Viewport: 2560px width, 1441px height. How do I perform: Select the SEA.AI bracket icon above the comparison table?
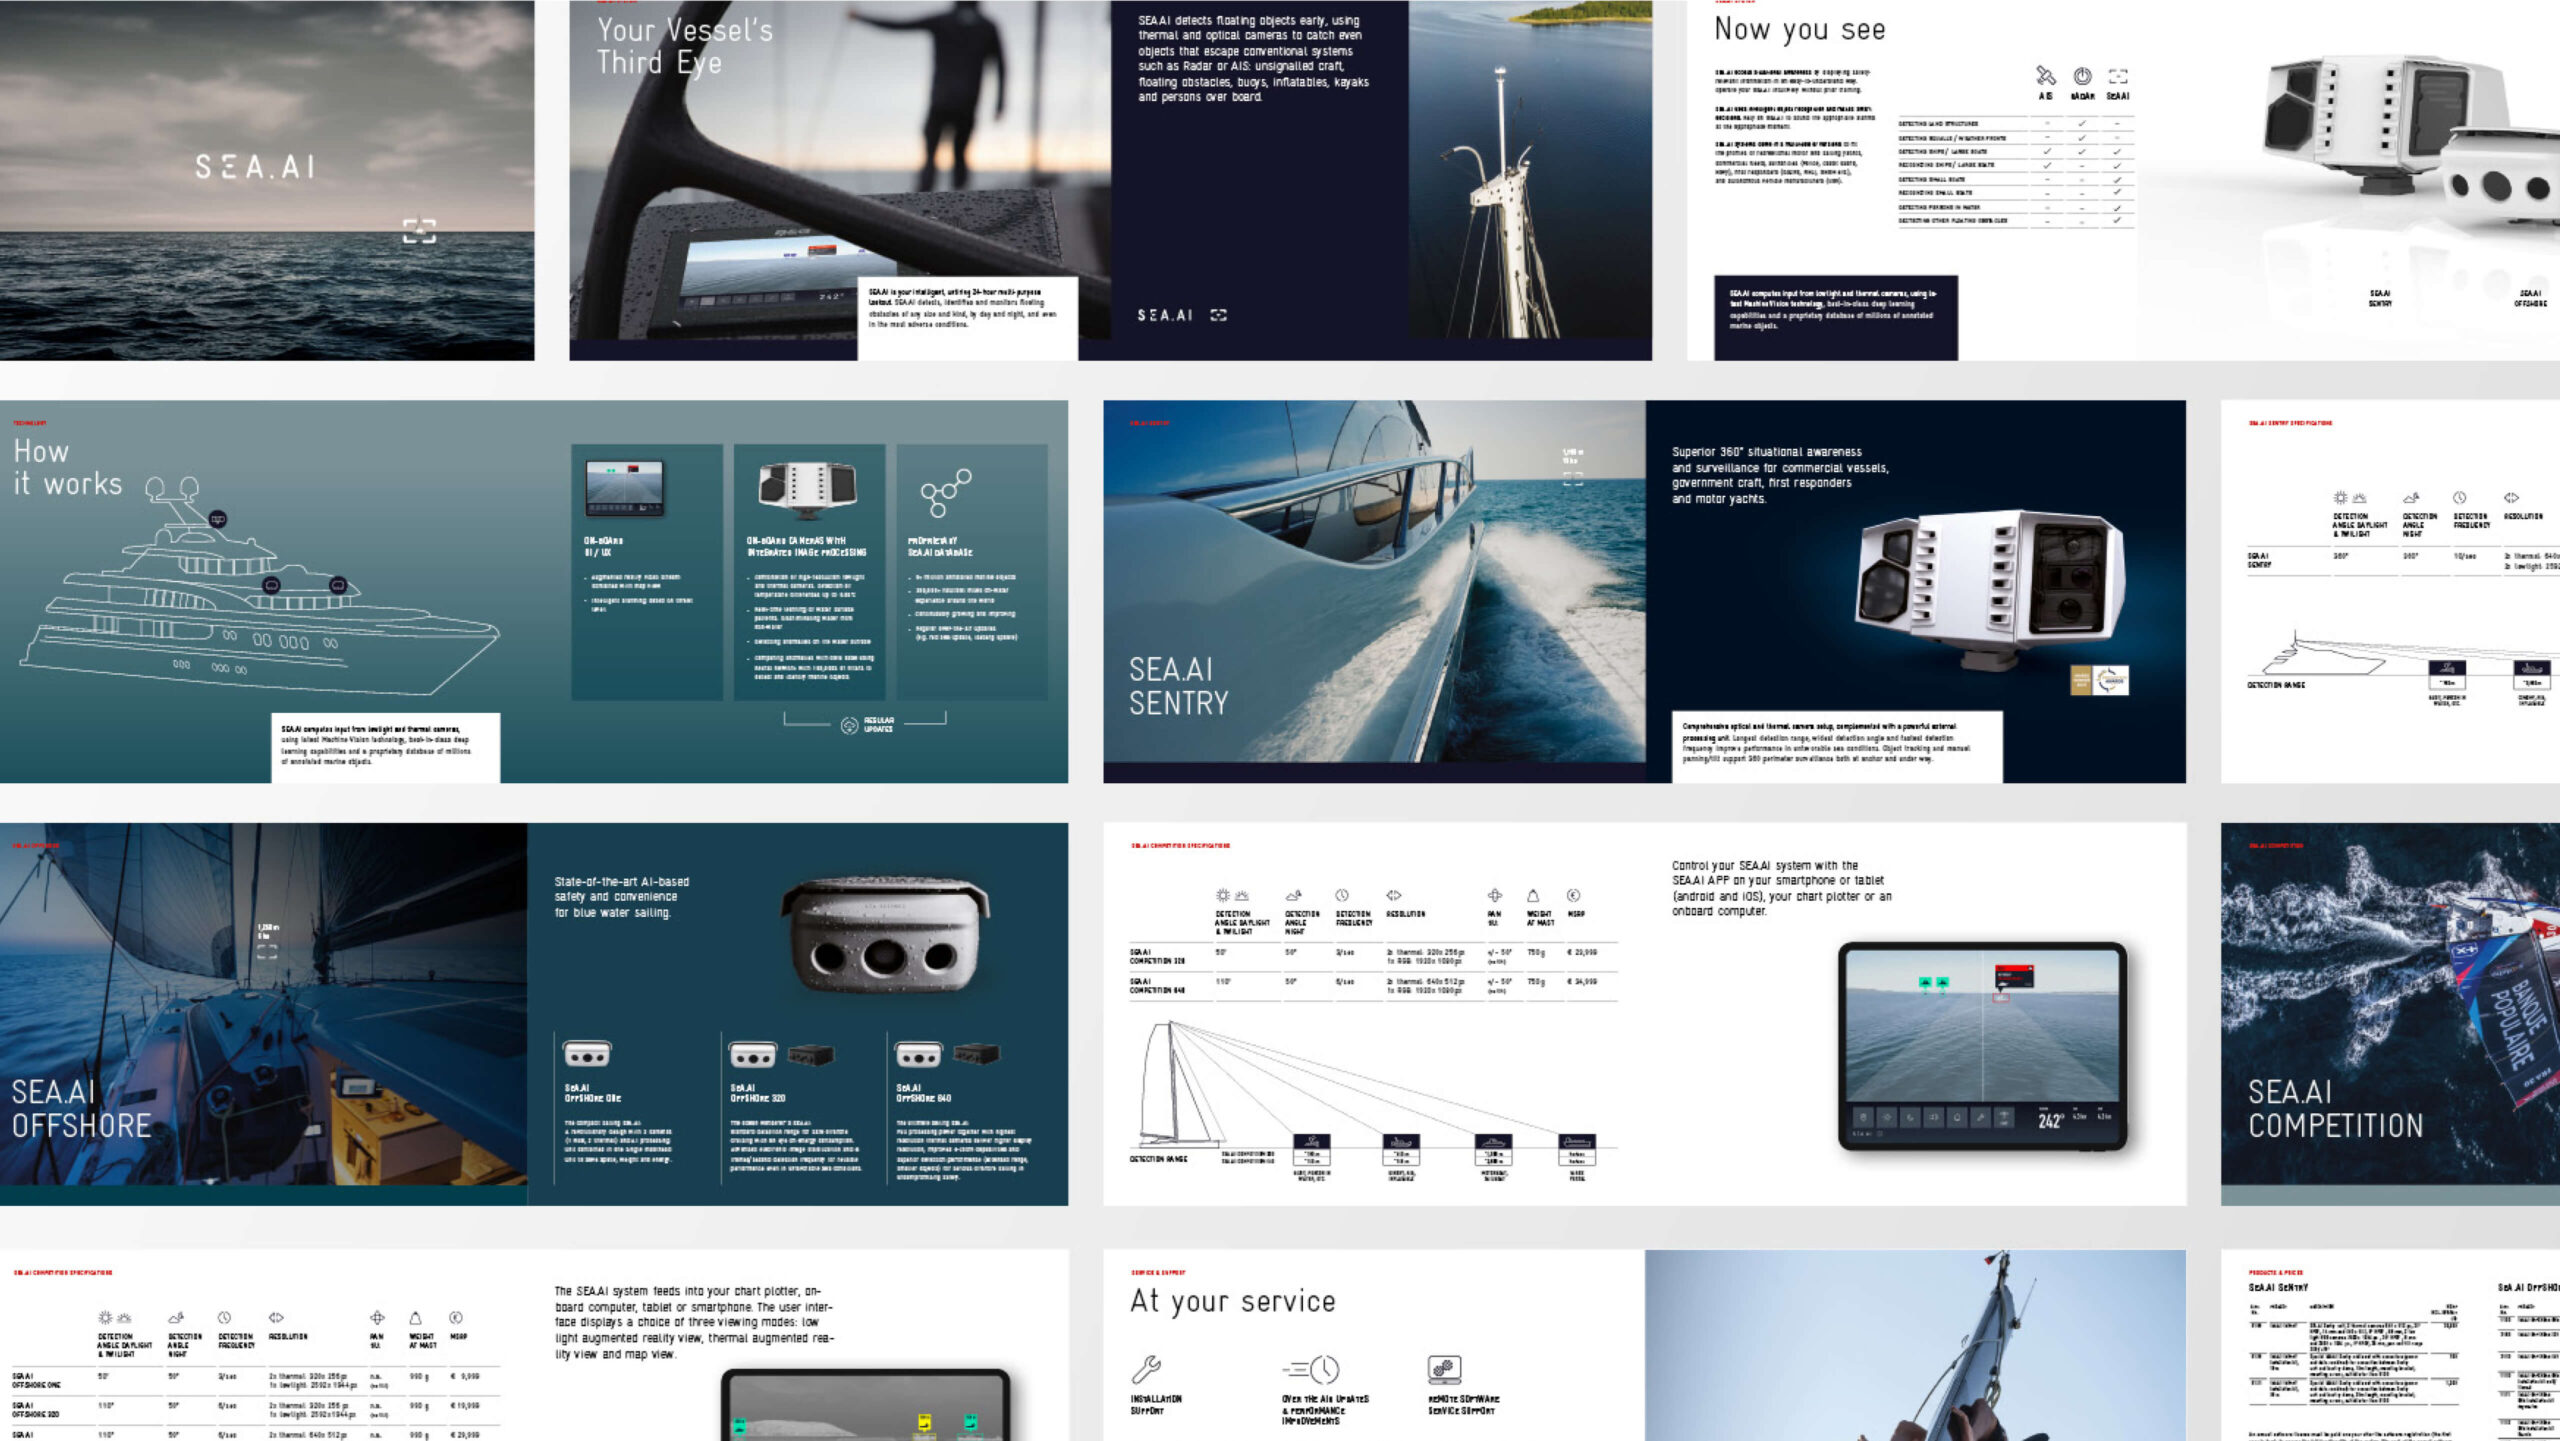(x=2118, y=76)
